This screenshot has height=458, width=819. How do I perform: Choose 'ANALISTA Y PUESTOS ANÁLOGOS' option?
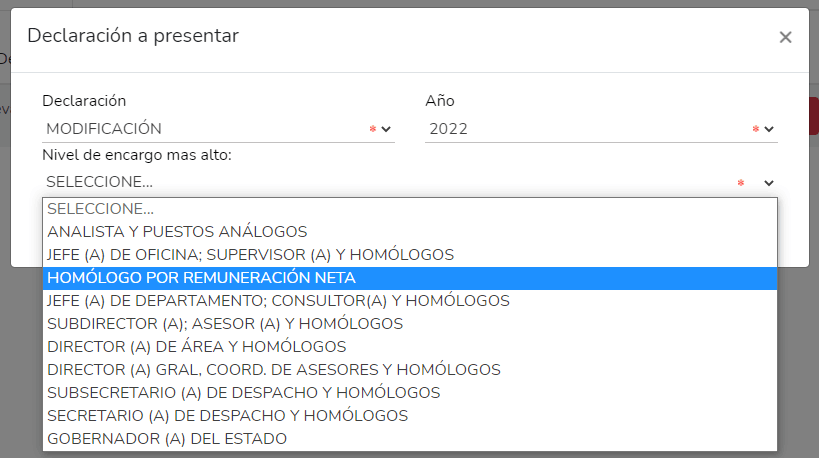177,232
